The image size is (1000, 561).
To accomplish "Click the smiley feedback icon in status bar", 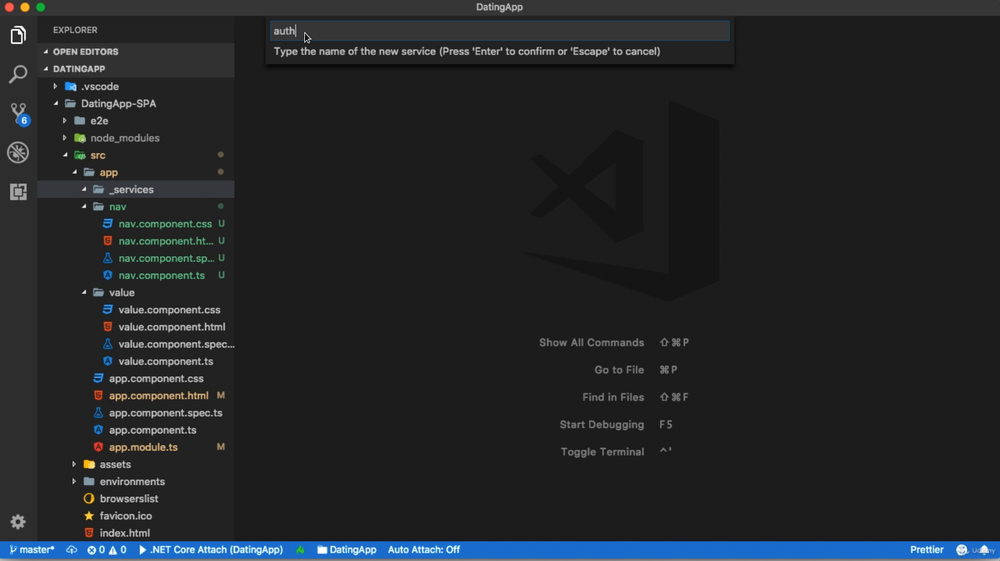I will pos(962,550).
